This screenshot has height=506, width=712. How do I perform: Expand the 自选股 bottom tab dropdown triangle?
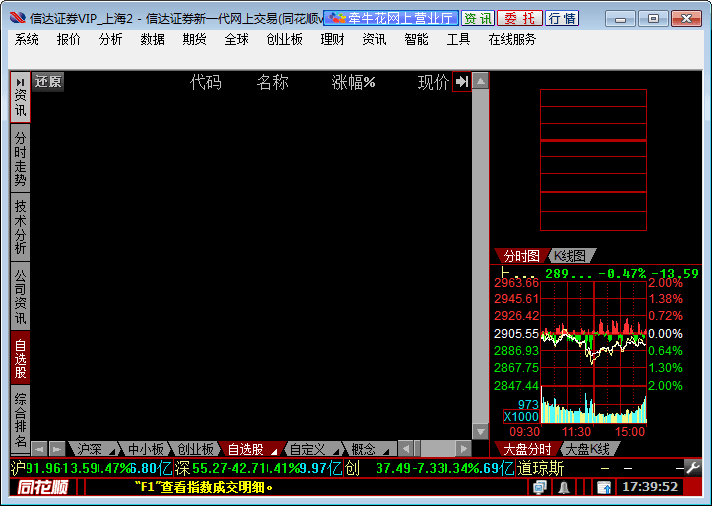274,451
